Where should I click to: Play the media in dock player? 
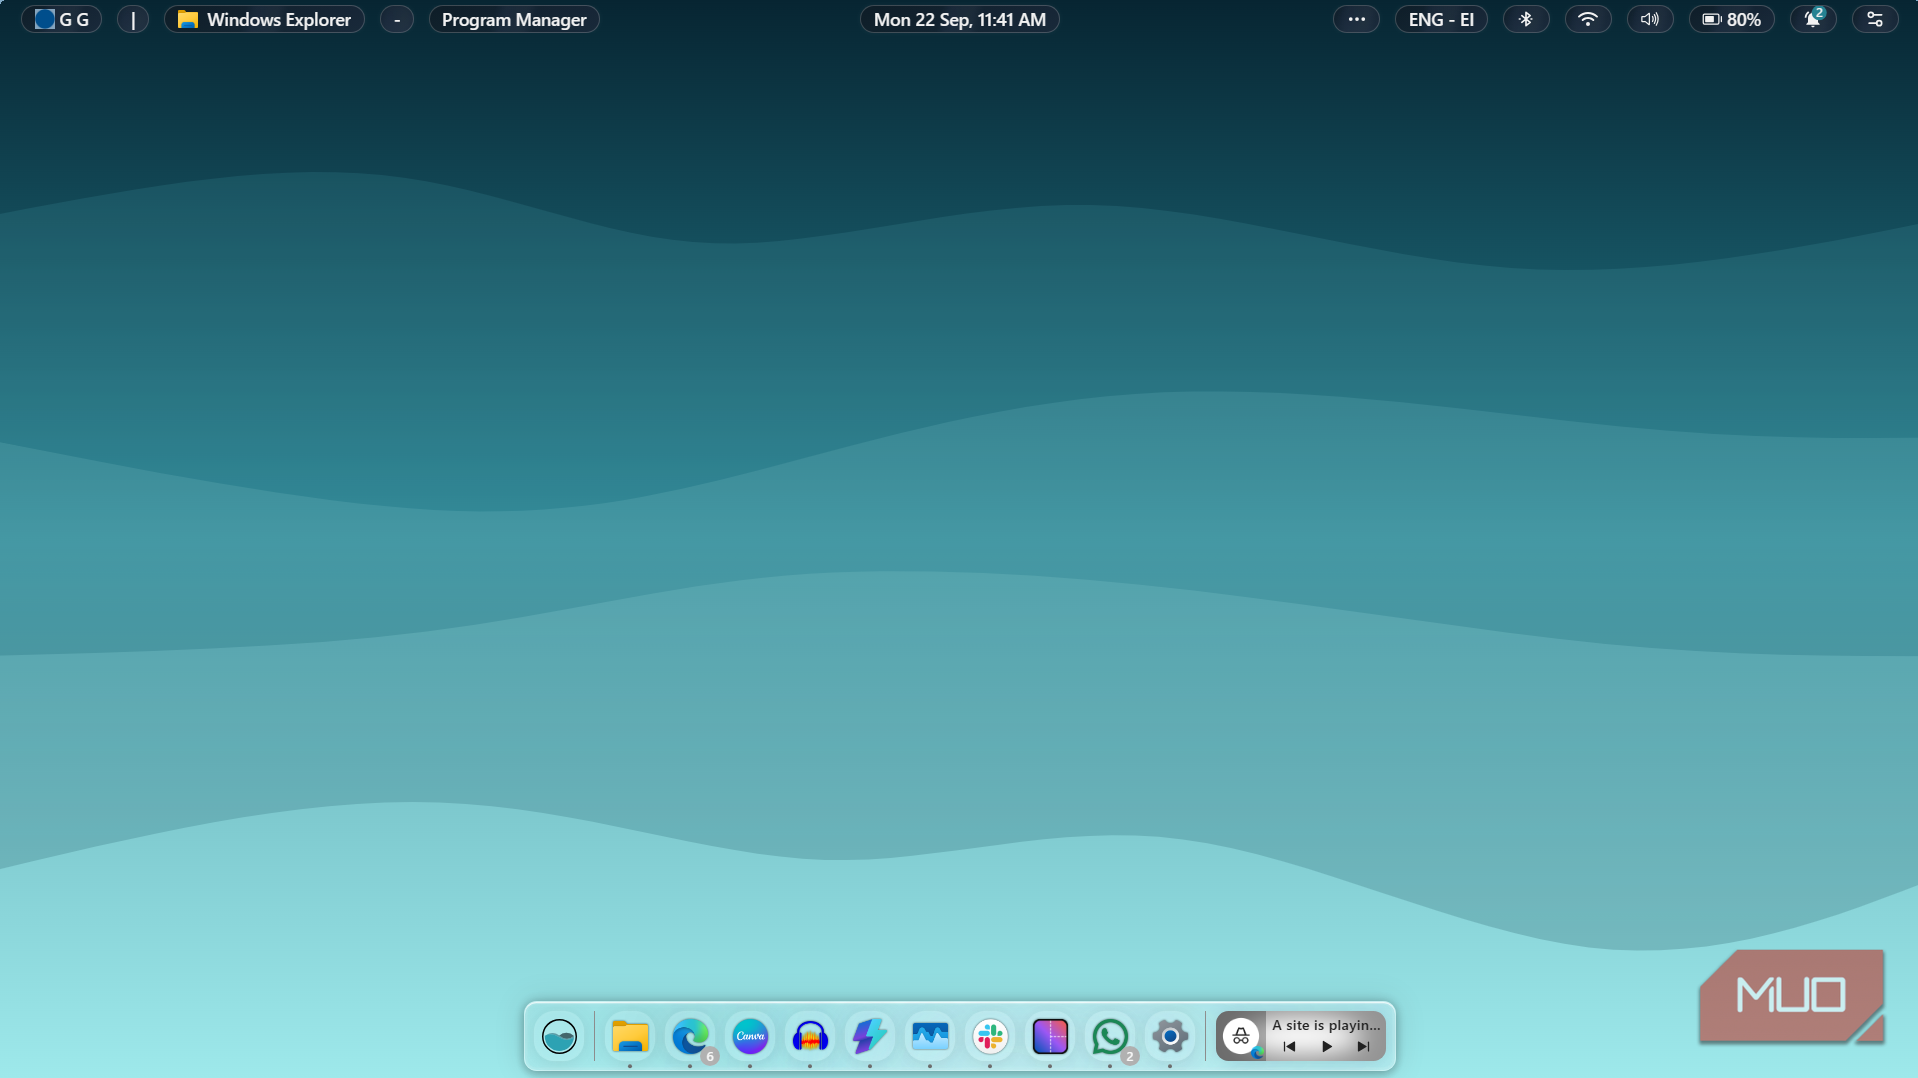[x=1326, y=1047]
